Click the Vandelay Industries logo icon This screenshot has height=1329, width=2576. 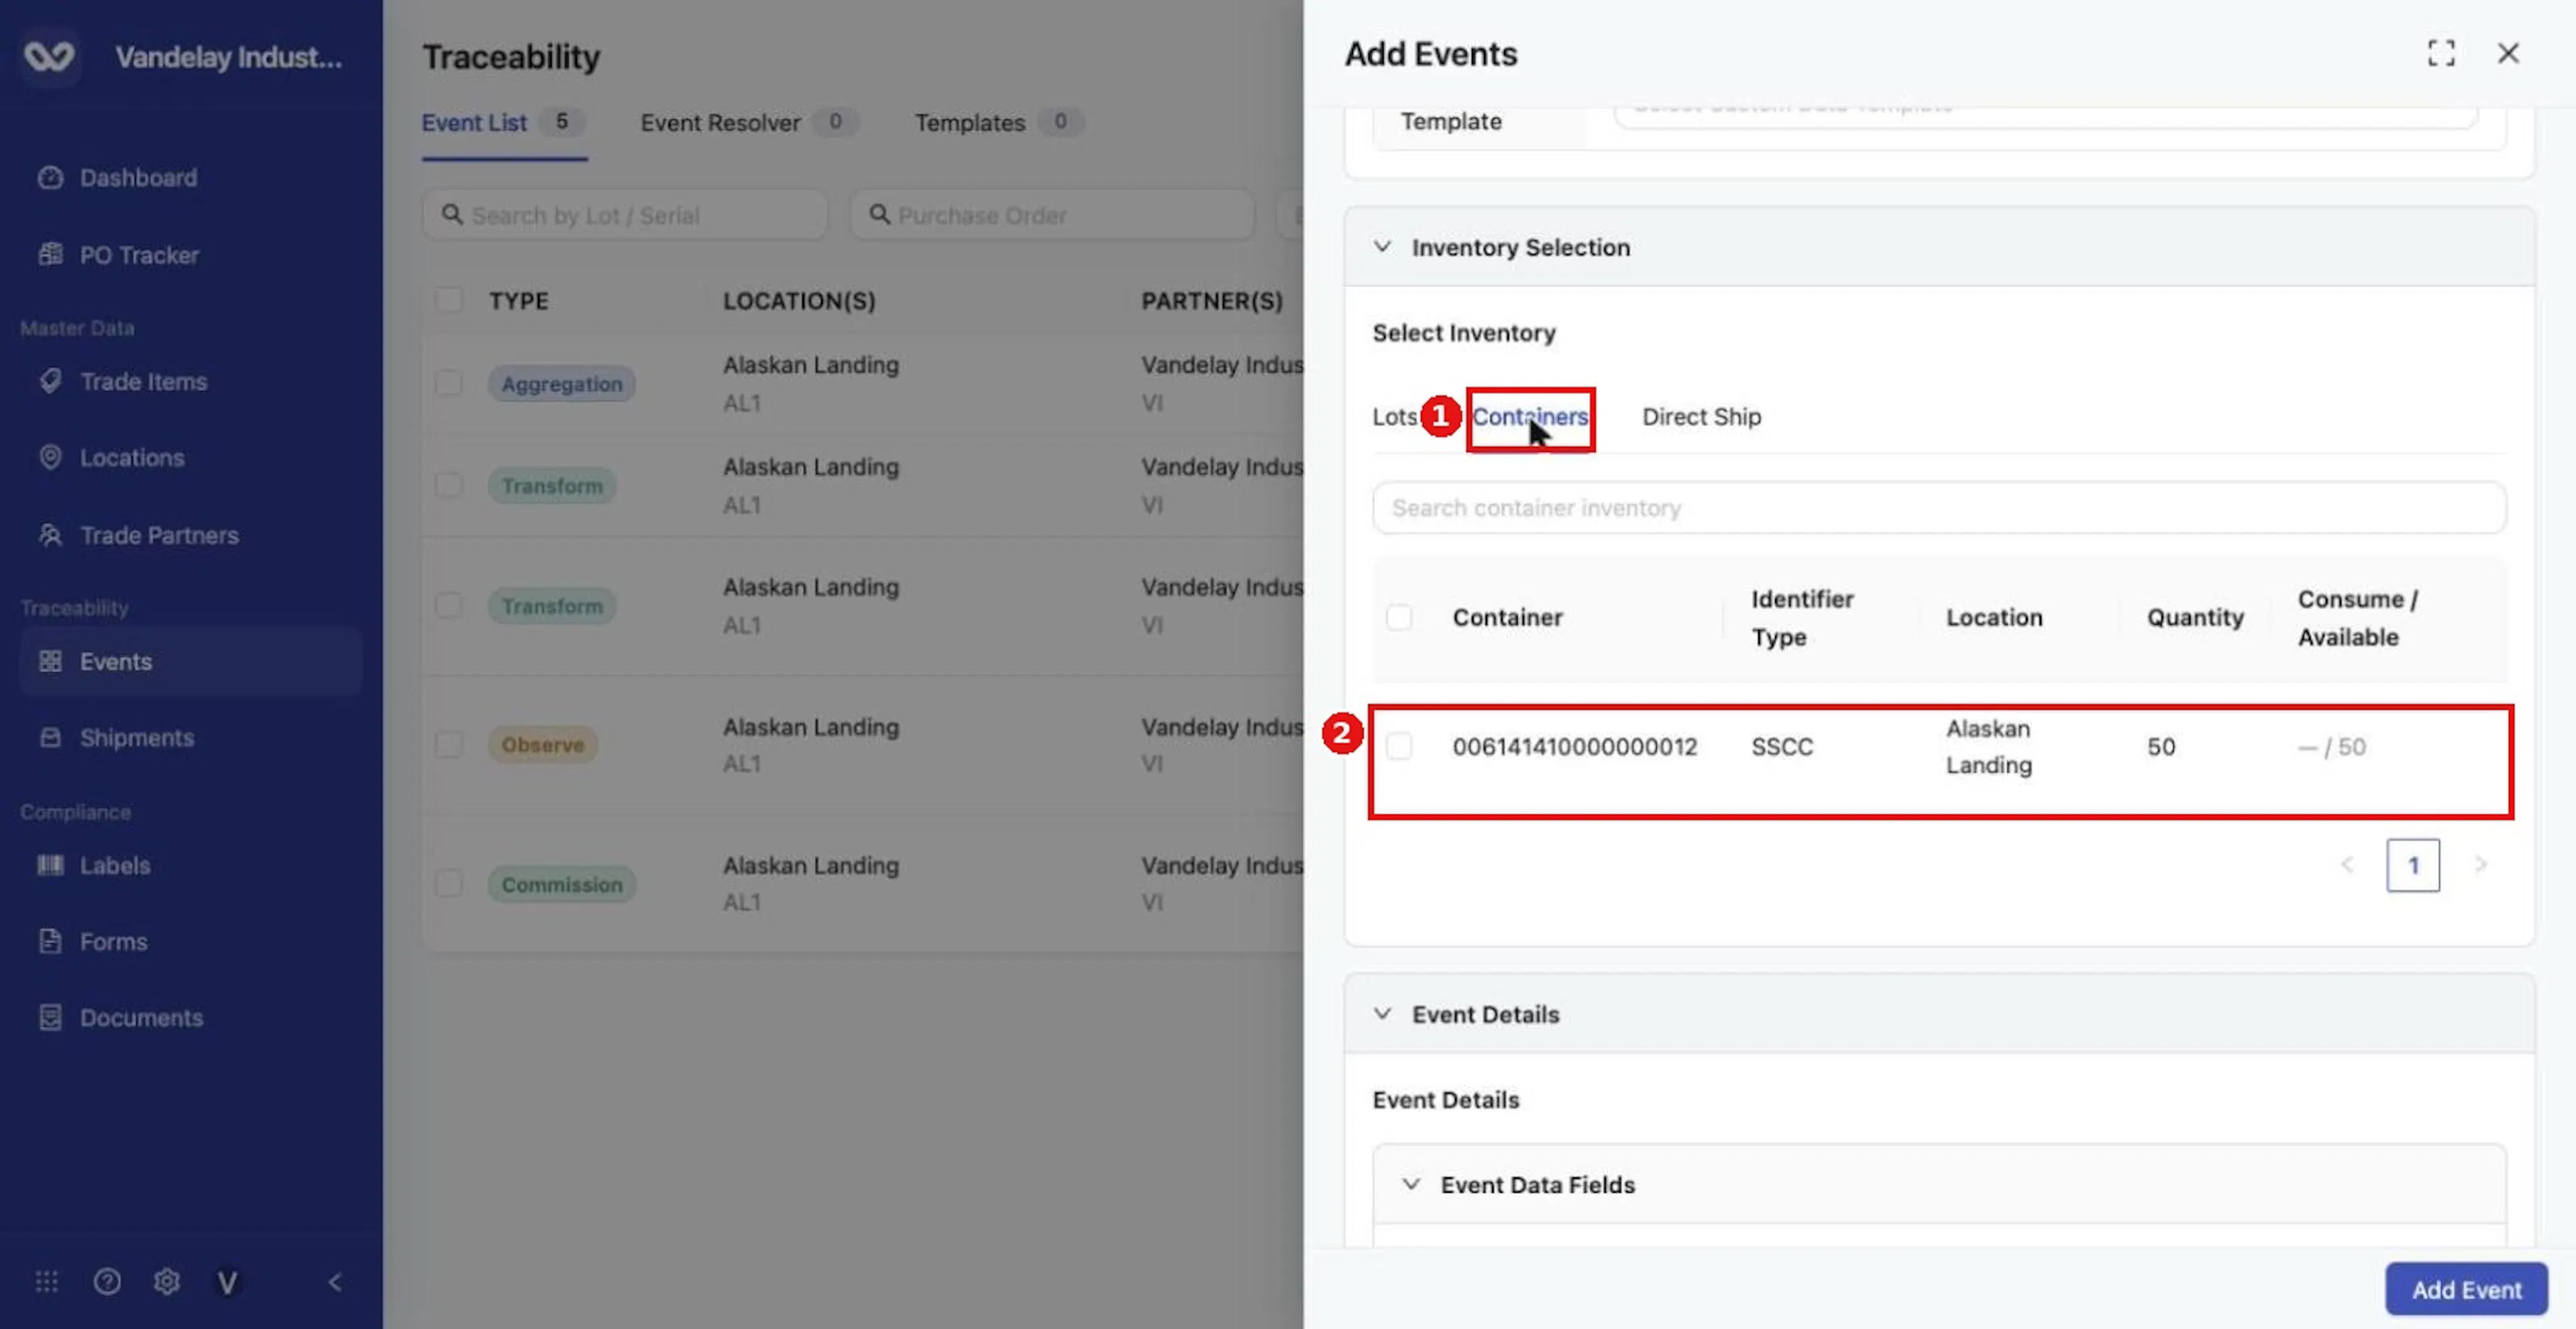[49, 56]
